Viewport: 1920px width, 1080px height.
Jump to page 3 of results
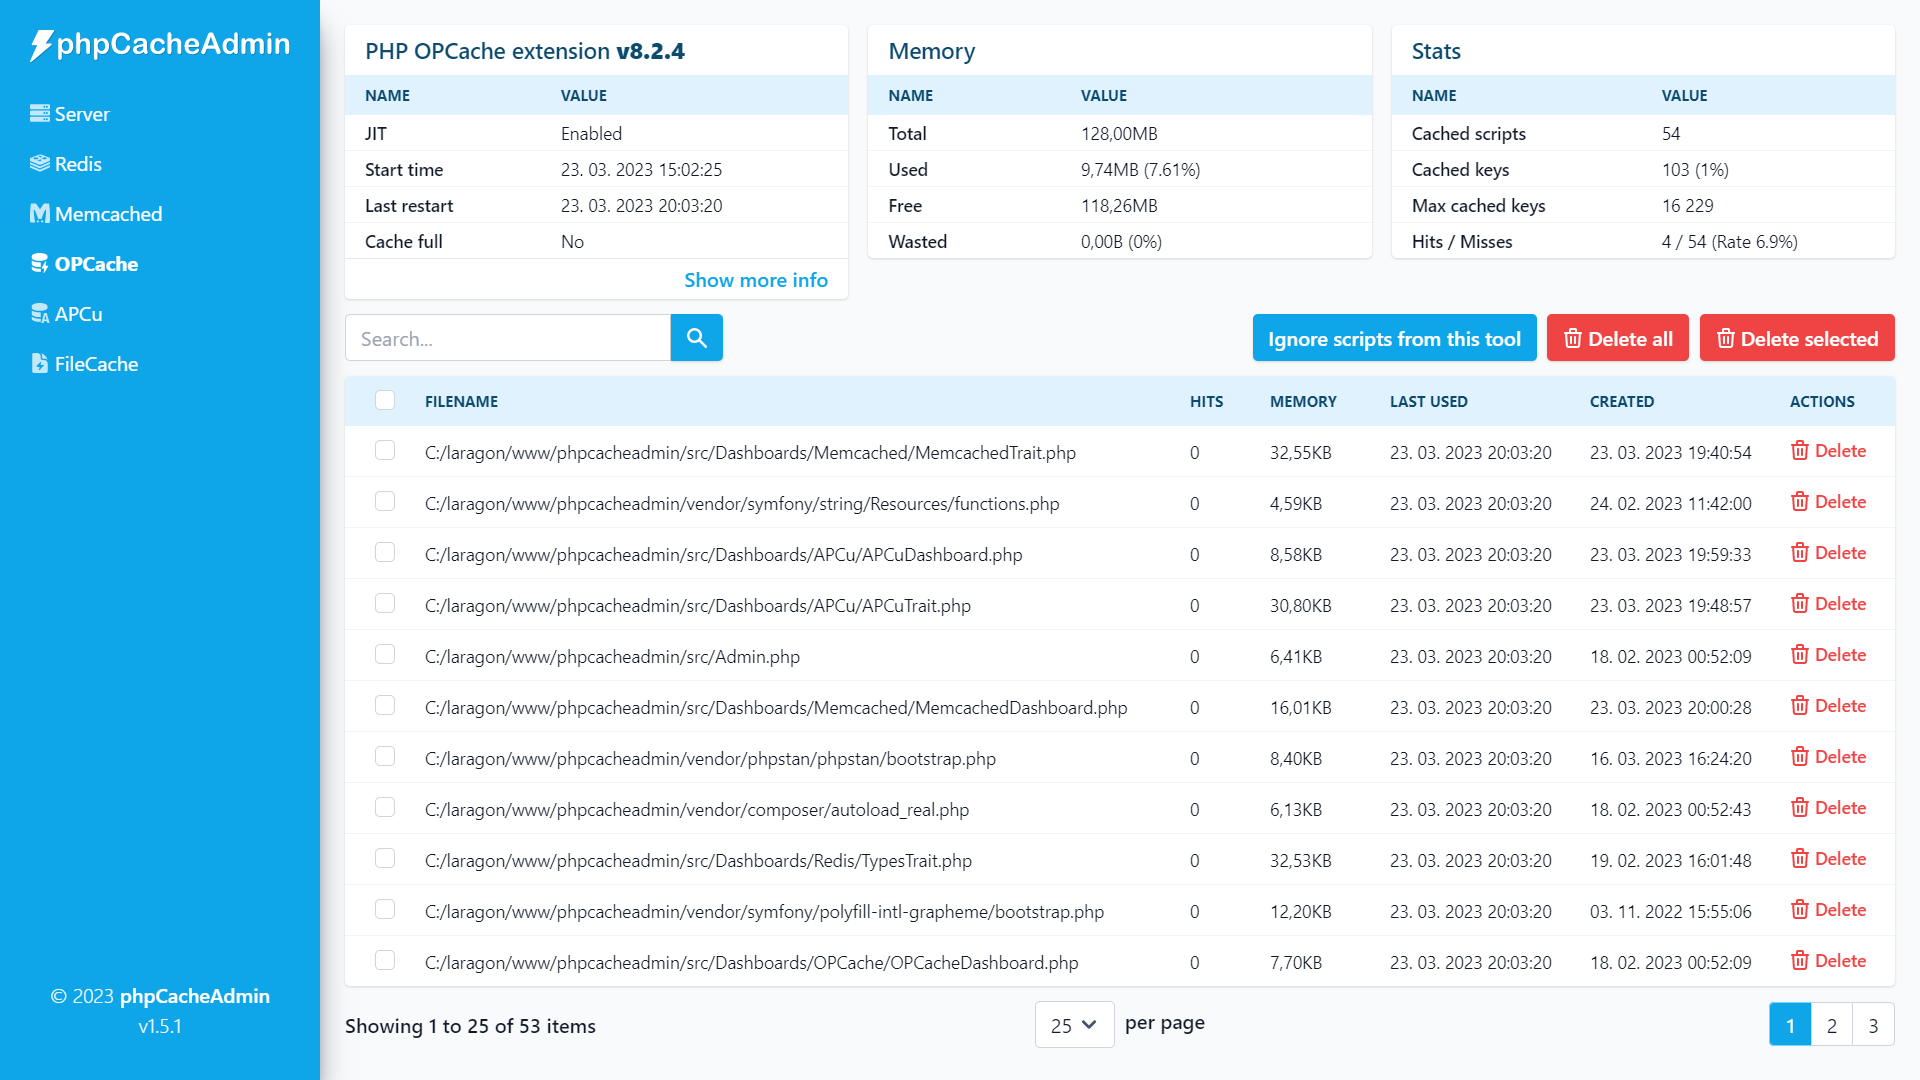click(x=1873, y=1025)
